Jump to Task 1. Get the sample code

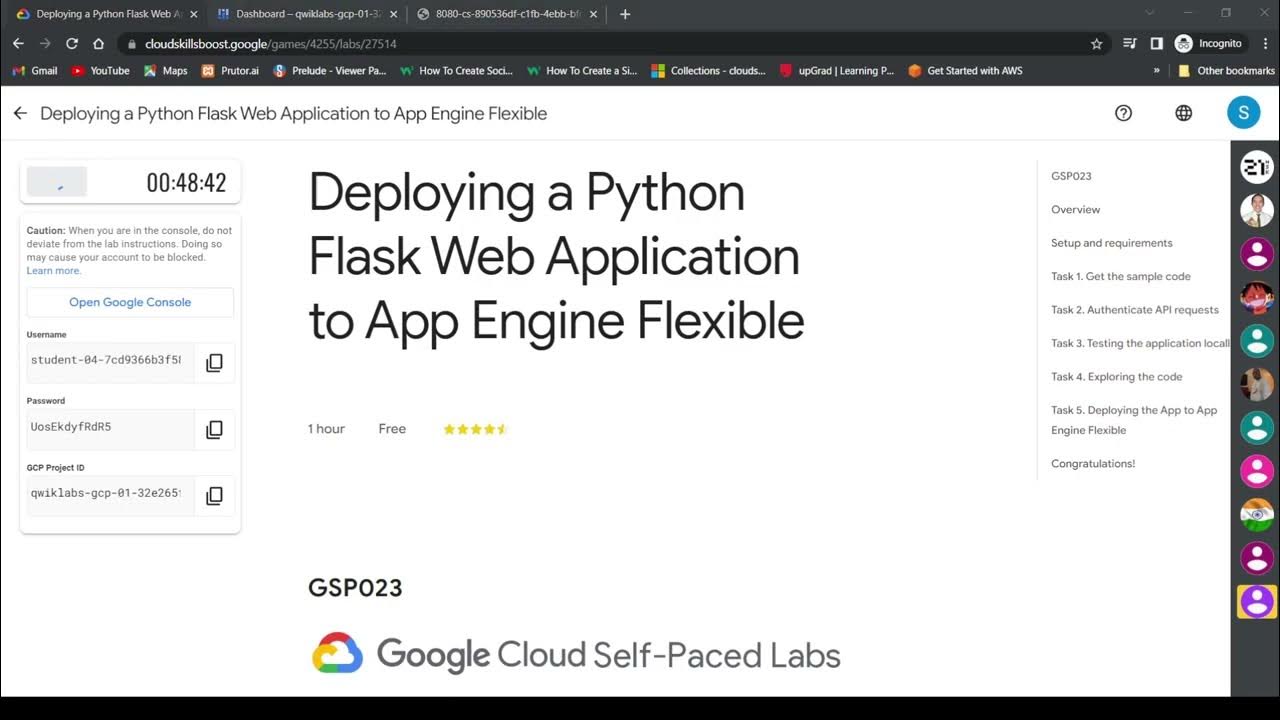tap(1121, 276)
